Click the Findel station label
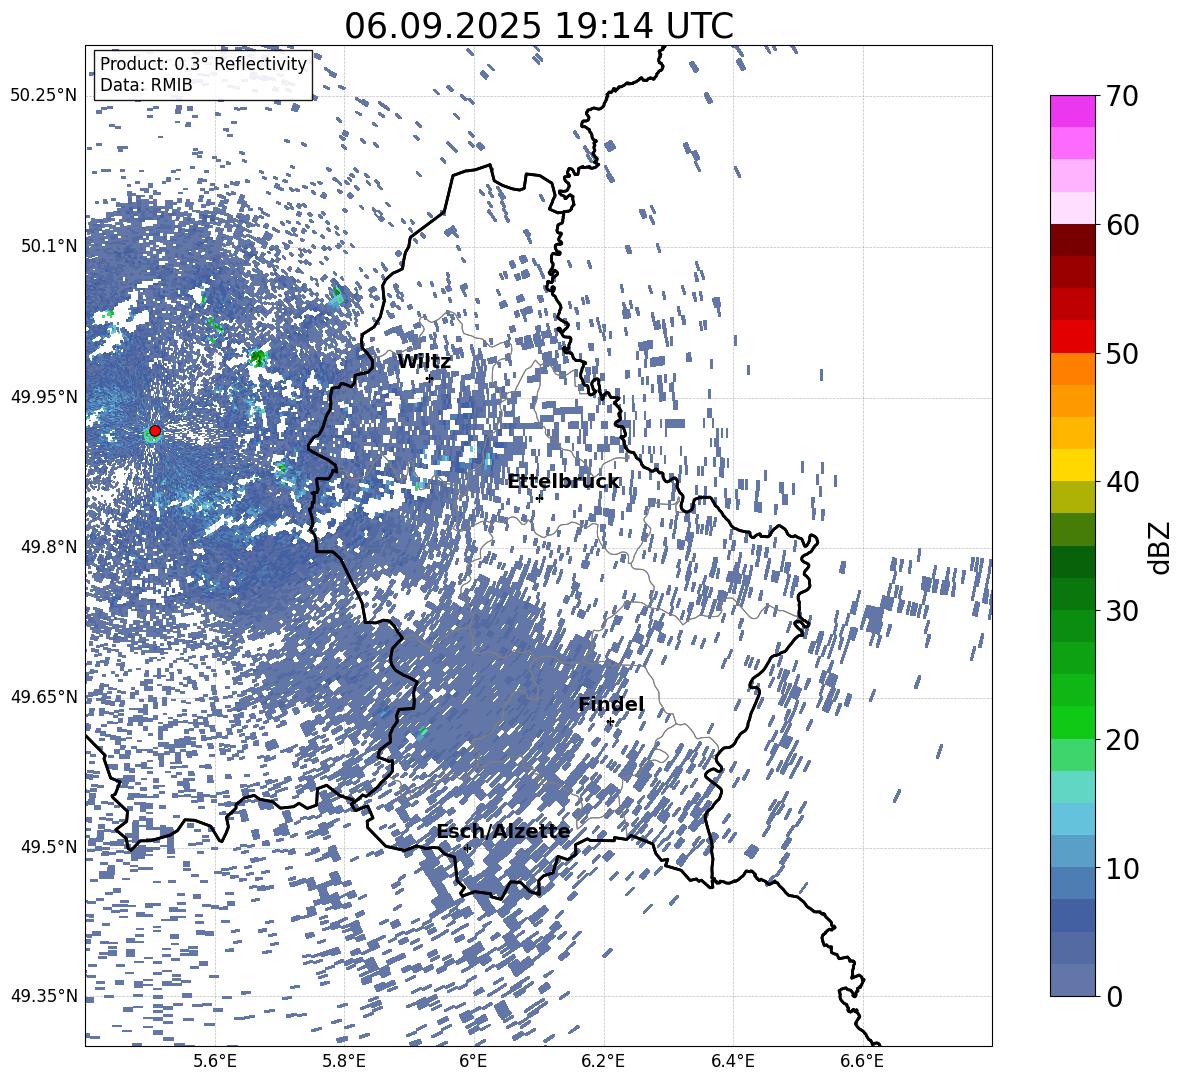1184x1081 pixels. pos(611,704)
